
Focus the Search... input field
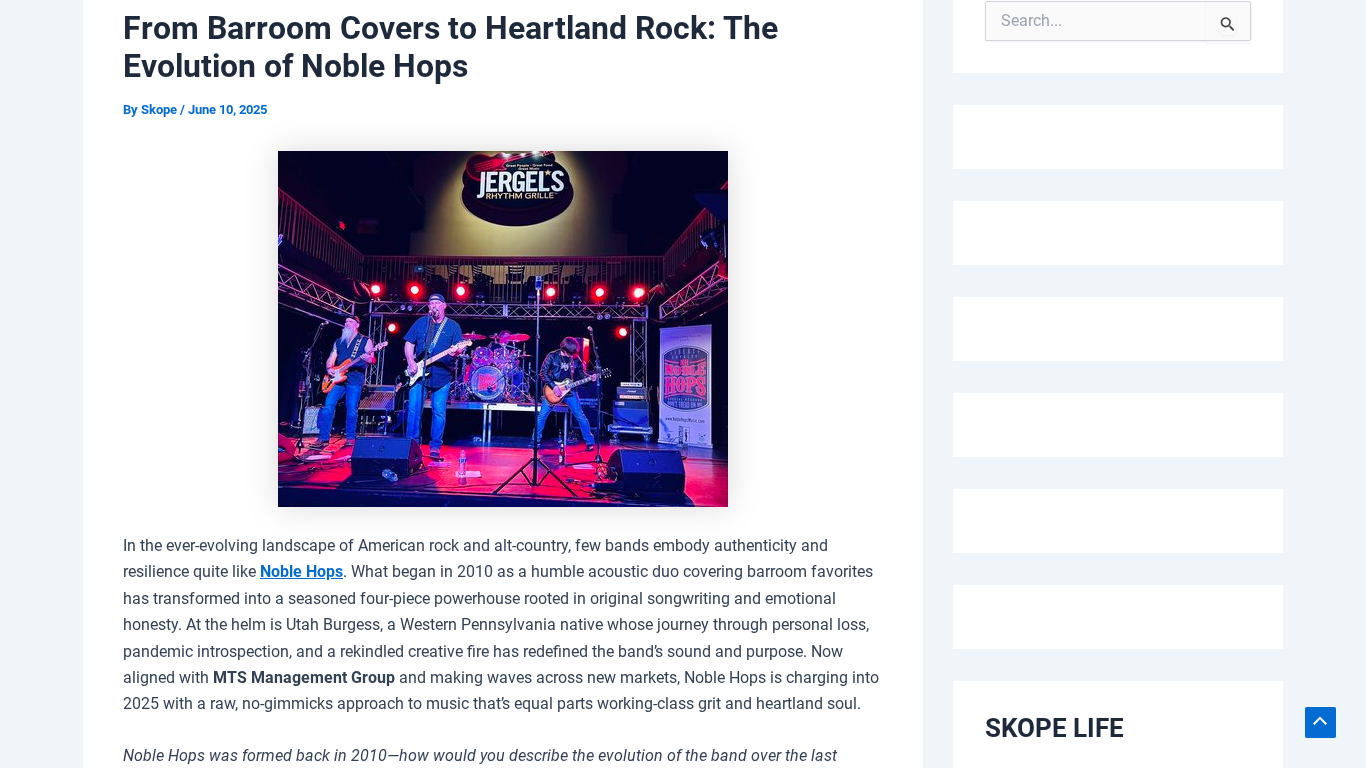click(1096, 21)
